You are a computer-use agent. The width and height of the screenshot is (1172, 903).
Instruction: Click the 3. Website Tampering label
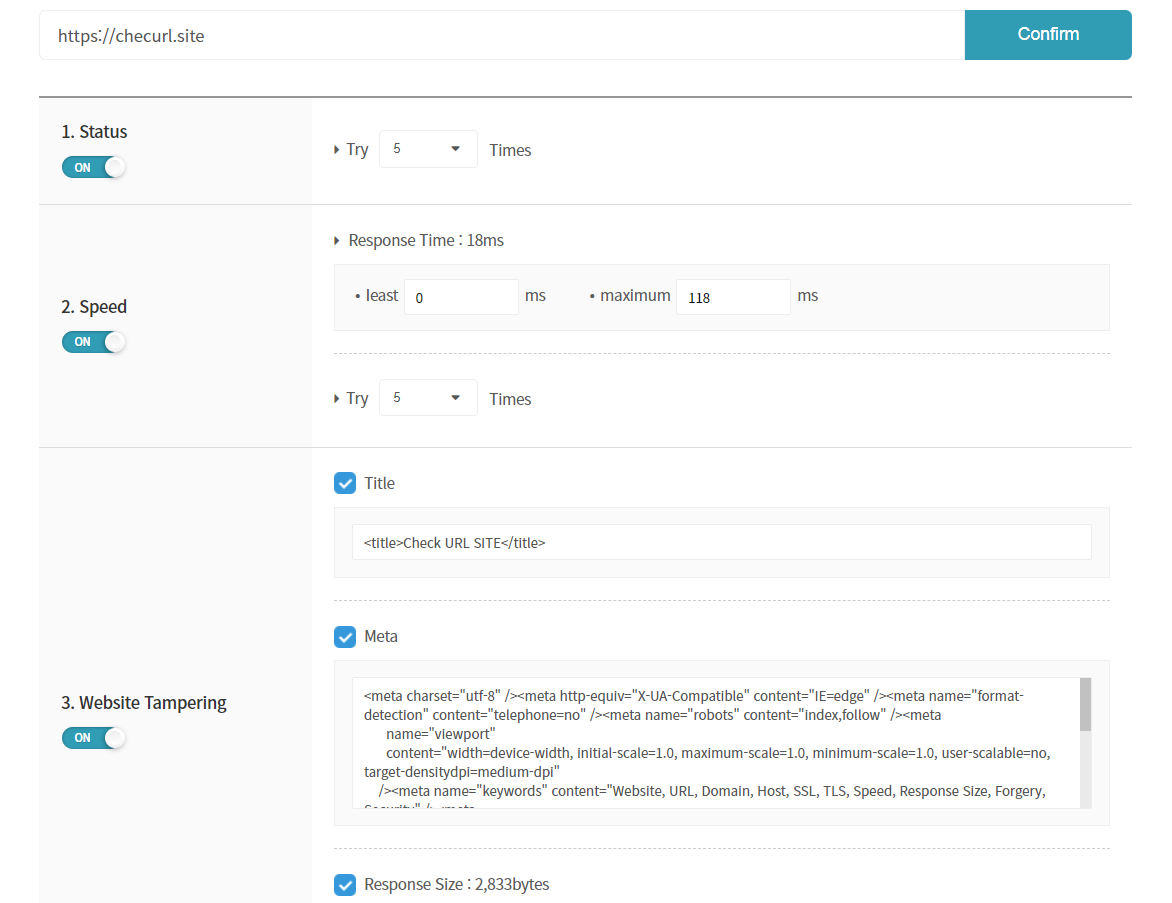click(144, 703)
